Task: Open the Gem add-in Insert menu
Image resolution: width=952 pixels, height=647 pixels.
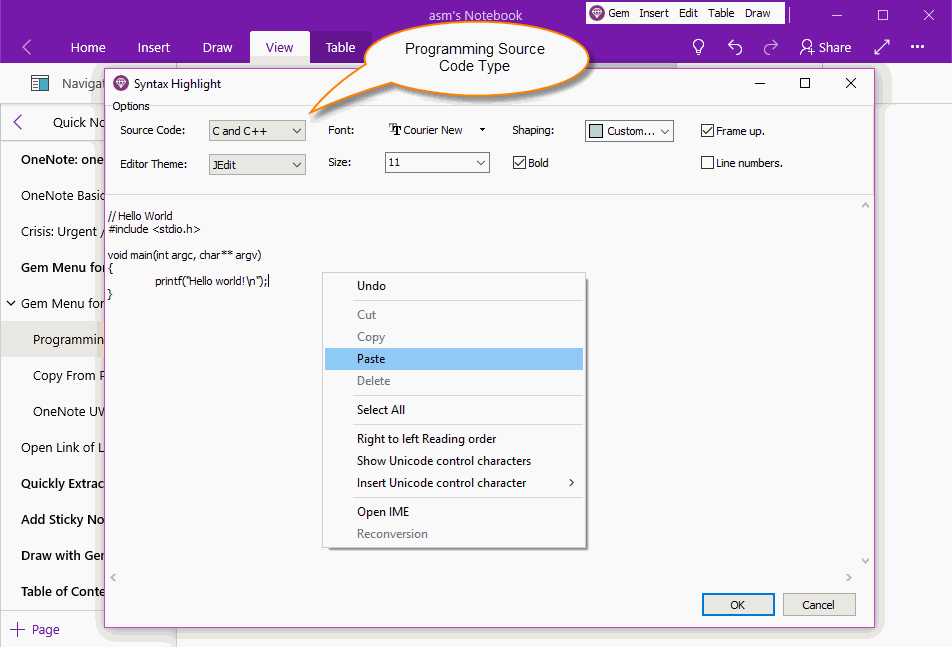Action: (x=653, y=13)
